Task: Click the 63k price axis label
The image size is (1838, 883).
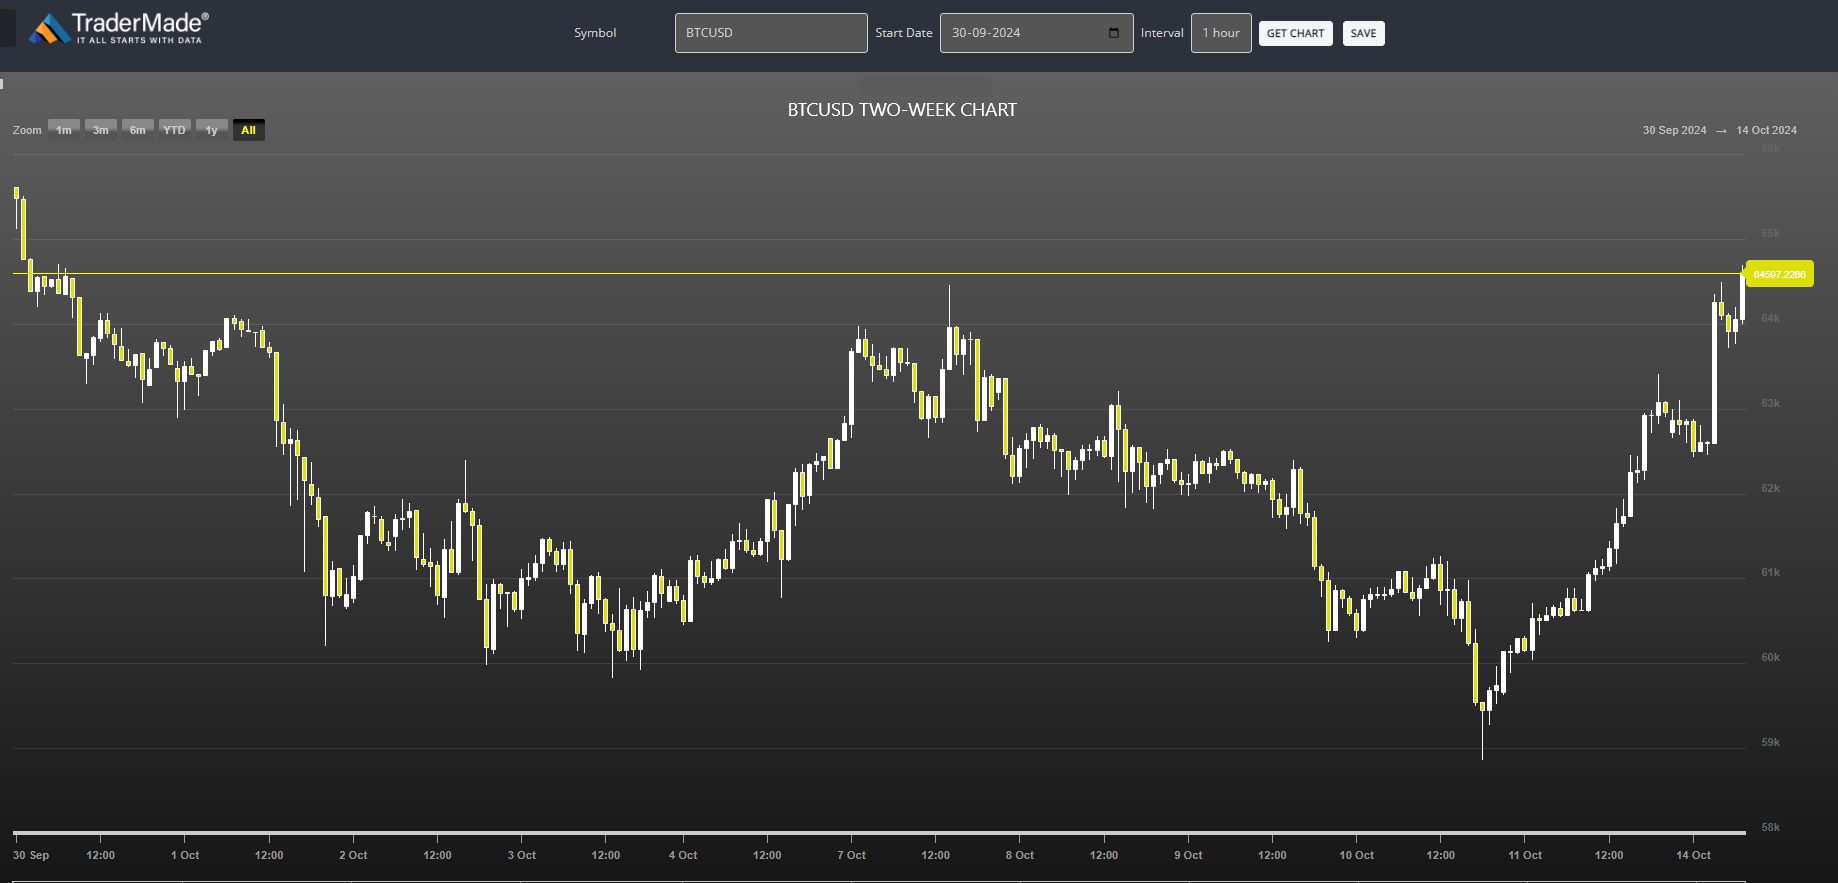Action: pos(1770,403)
